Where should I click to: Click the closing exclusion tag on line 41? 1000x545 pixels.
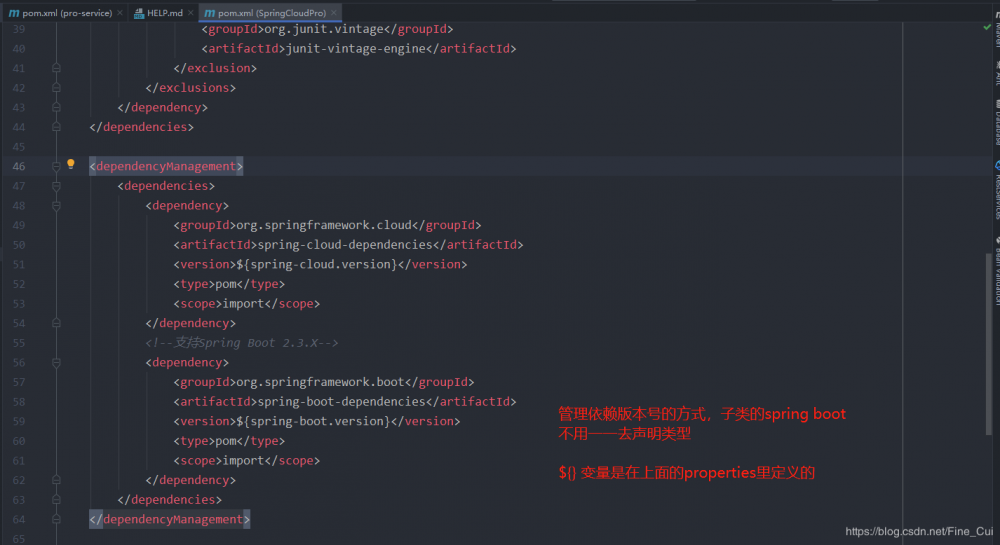(216, 68)
